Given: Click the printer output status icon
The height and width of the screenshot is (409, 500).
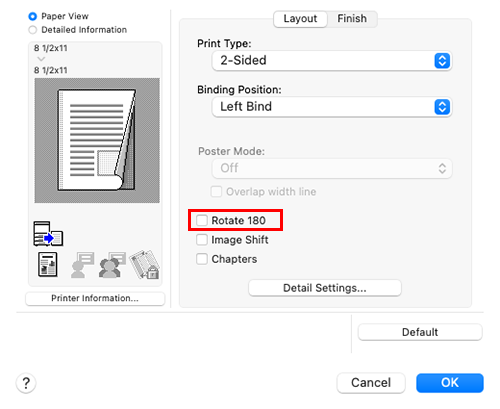Looking at the screenshot, I should 48,234.
